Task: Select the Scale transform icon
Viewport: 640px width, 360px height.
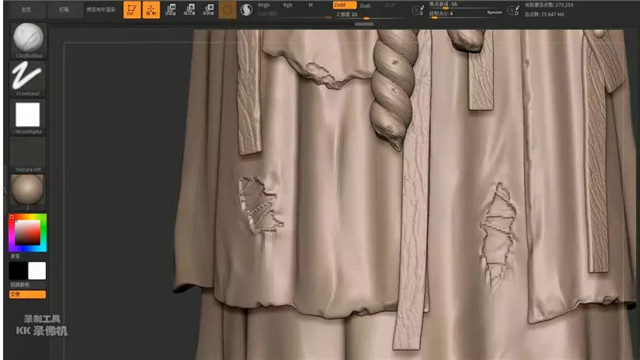Action: pos(189,10)
